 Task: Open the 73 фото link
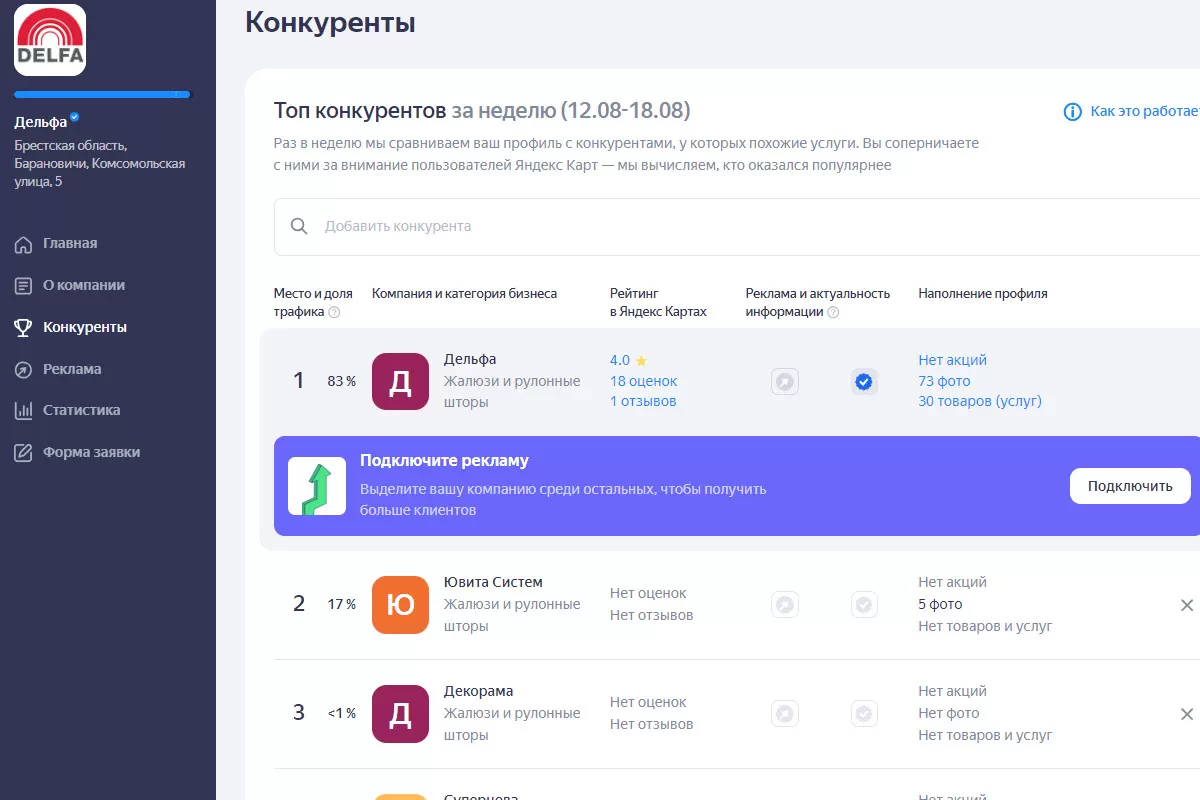(x=944, y=381)
